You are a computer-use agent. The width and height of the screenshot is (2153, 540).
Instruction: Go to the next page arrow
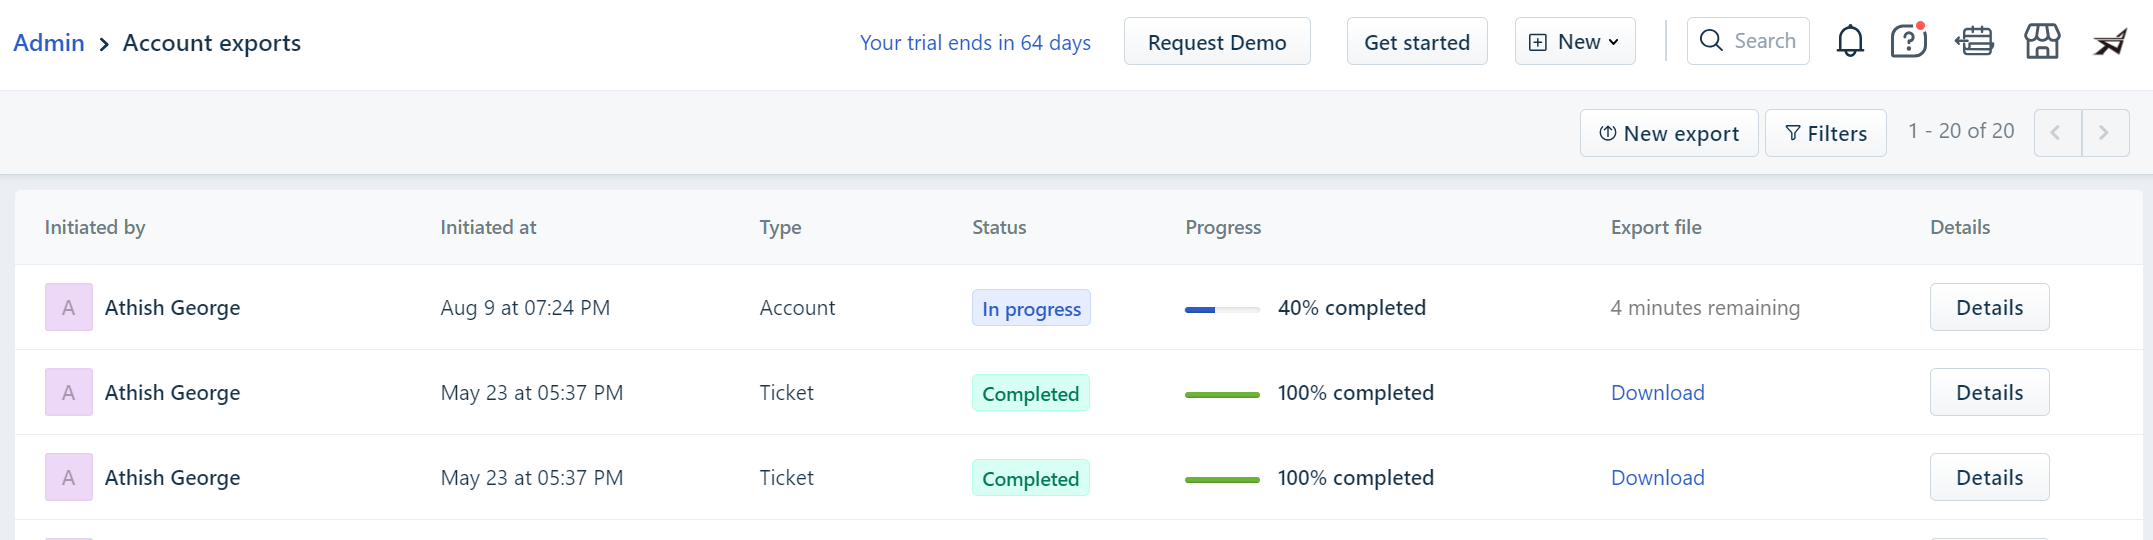tap(2105, 133)
